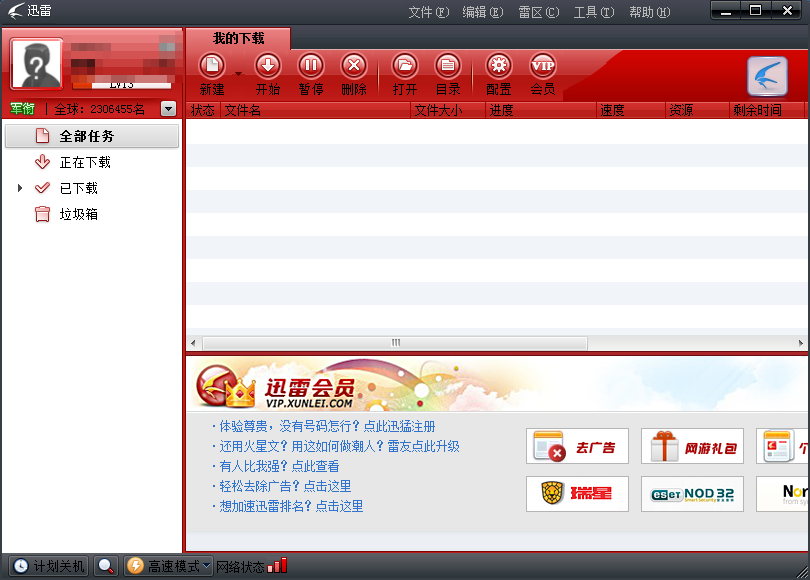Click the 网络状态 network signal indicator
Image resolution: width=810 pixels, height=580 pixels.
251,566
